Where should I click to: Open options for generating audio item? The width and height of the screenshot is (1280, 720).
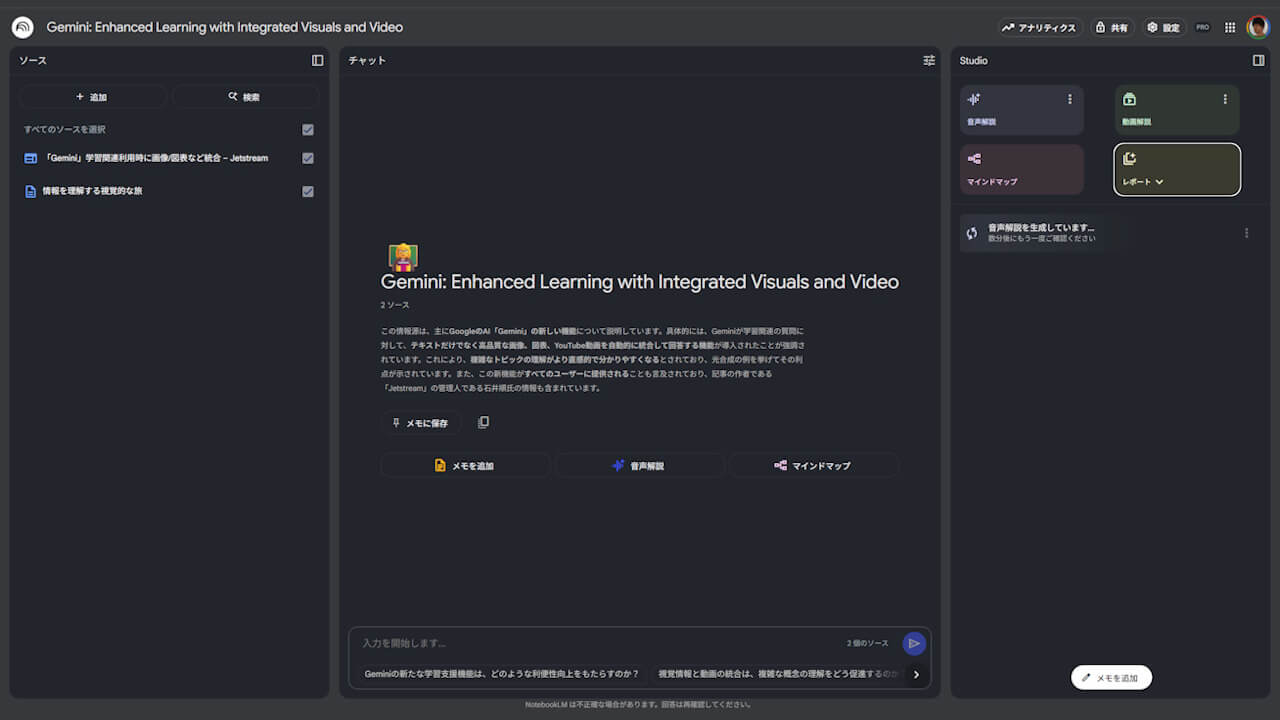(x=1246, y=233)
